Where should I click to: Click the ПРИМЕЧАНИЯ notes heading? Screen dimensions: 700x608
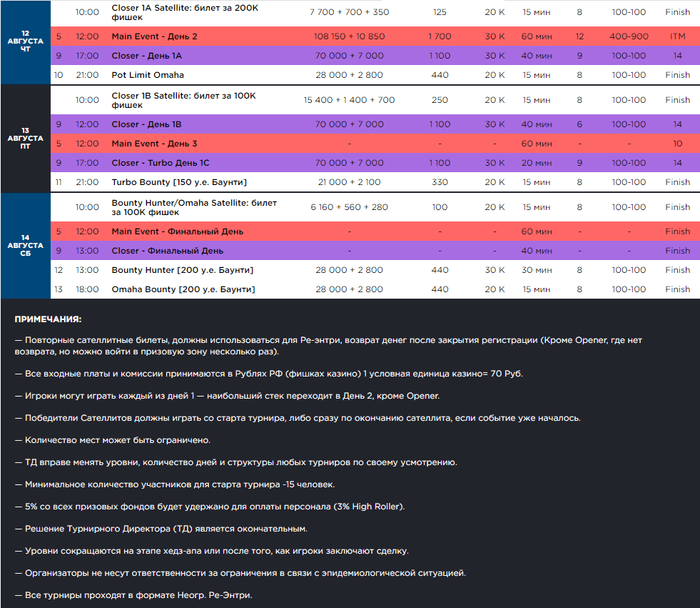pyautogui.click(x=49, y=319)
